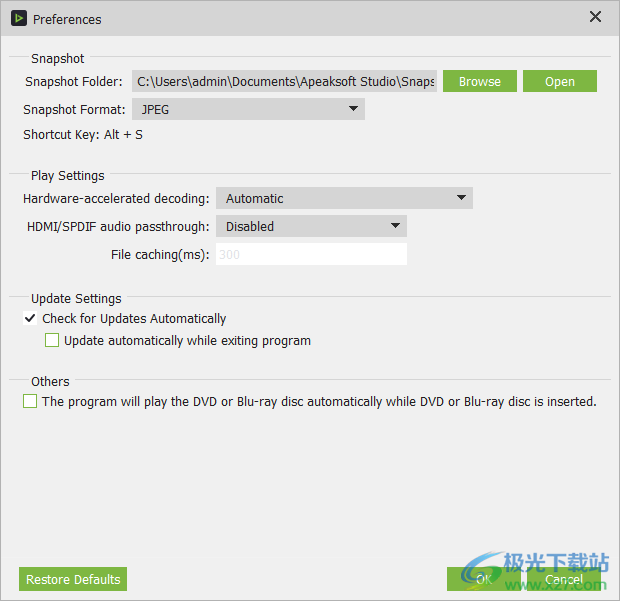Close the Preferences dialog with the X

click(595, 17)
